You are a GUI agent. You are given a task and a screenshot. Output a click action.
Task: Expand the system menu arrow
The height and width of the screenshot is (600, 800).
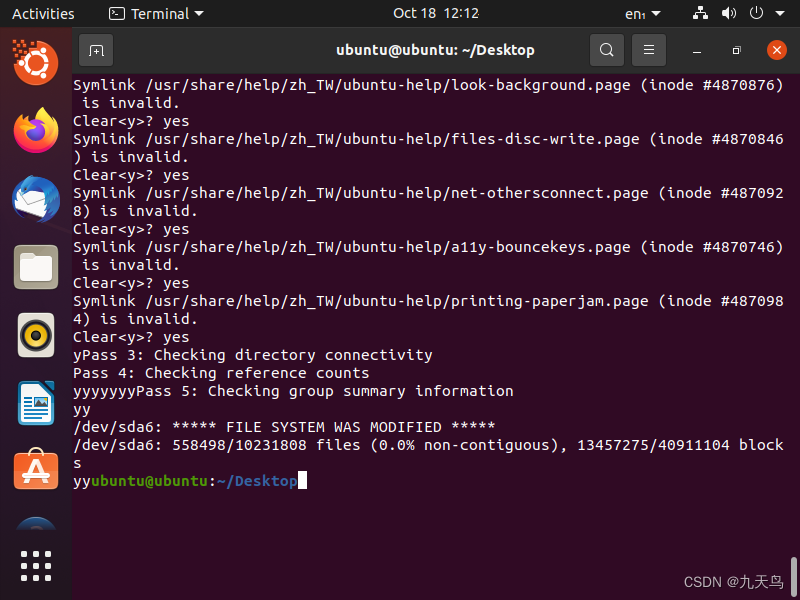point(780,14)
